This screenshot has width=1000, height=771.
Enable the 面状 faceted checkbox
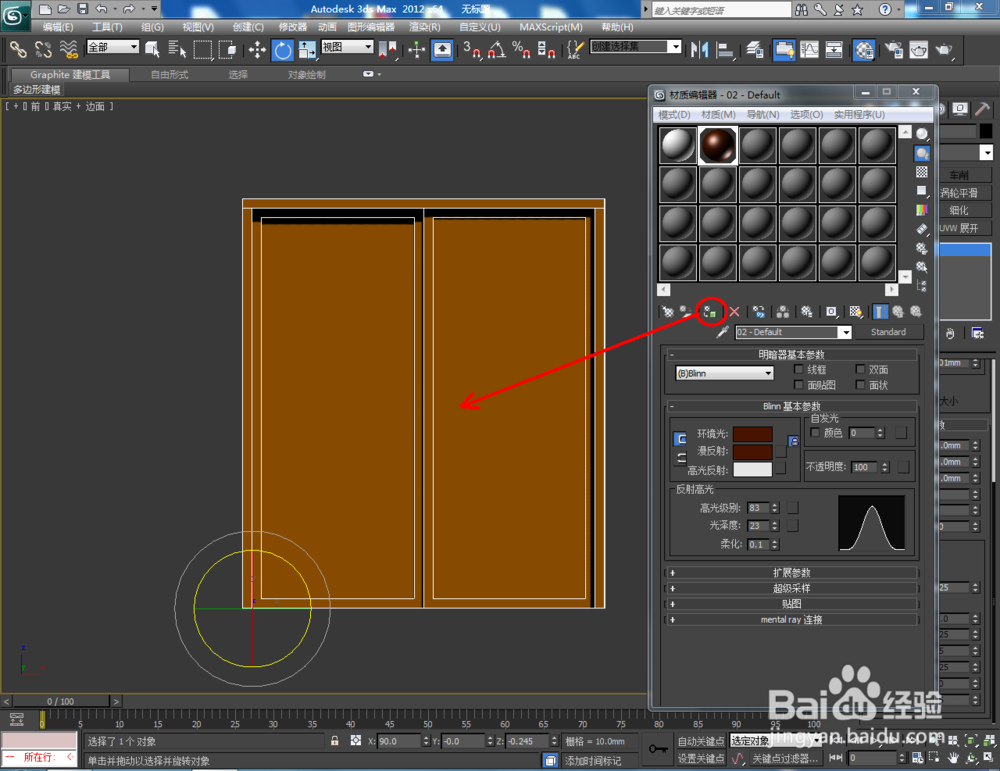coord(860,385)
